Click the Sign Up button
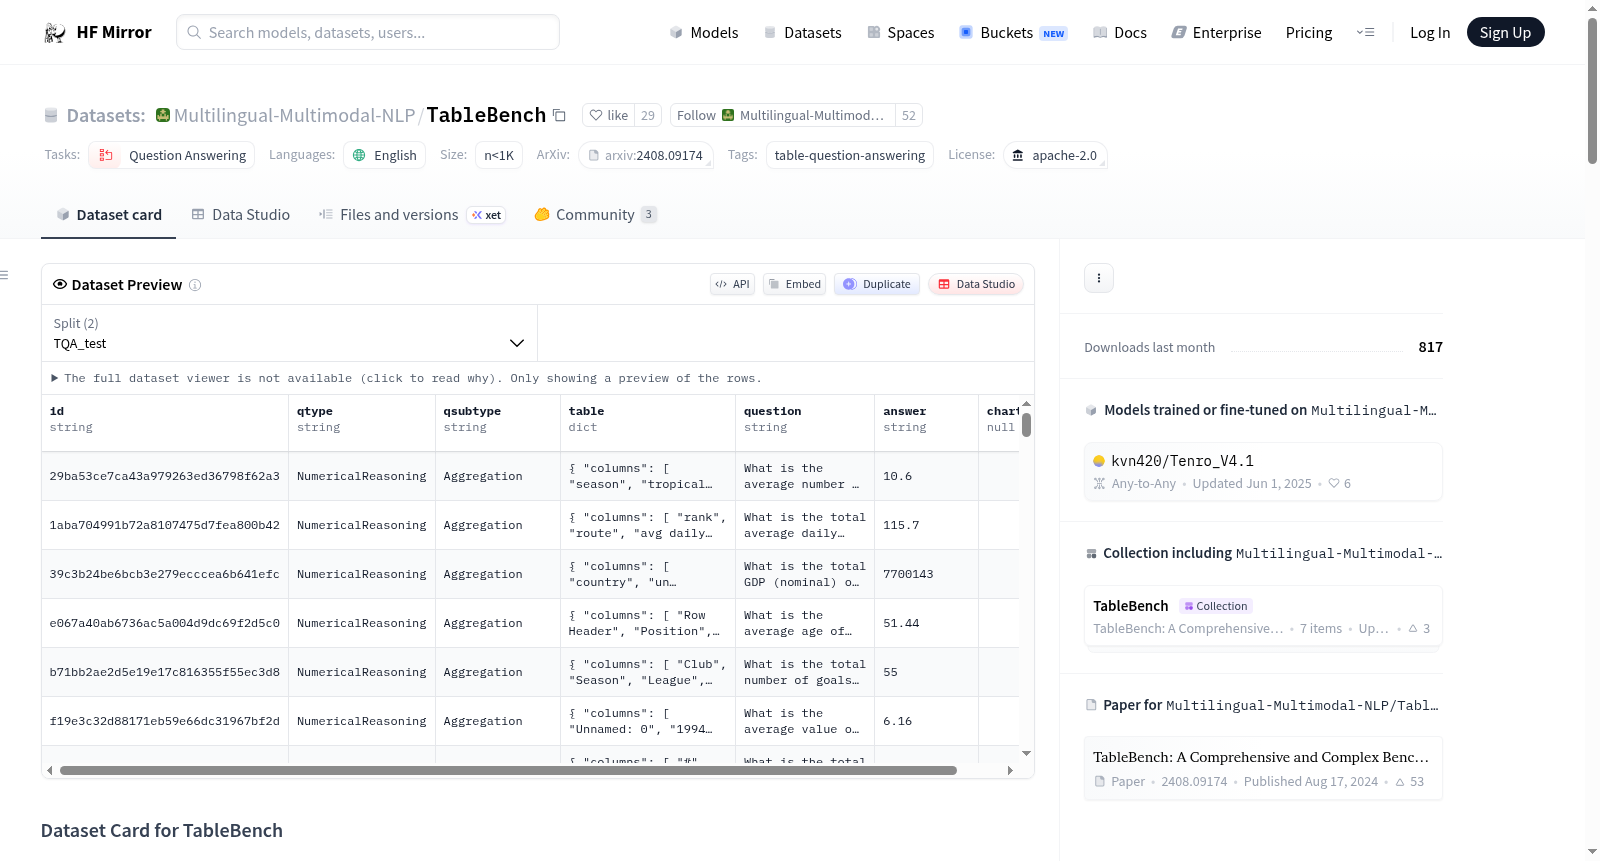Viewport: 1600px width, 861px height. [x=1505, y=33]
